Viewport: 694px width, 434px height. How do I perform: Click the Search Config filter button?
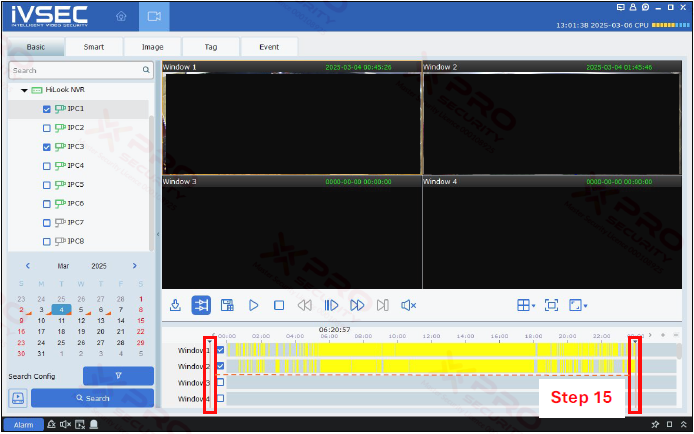118,376
